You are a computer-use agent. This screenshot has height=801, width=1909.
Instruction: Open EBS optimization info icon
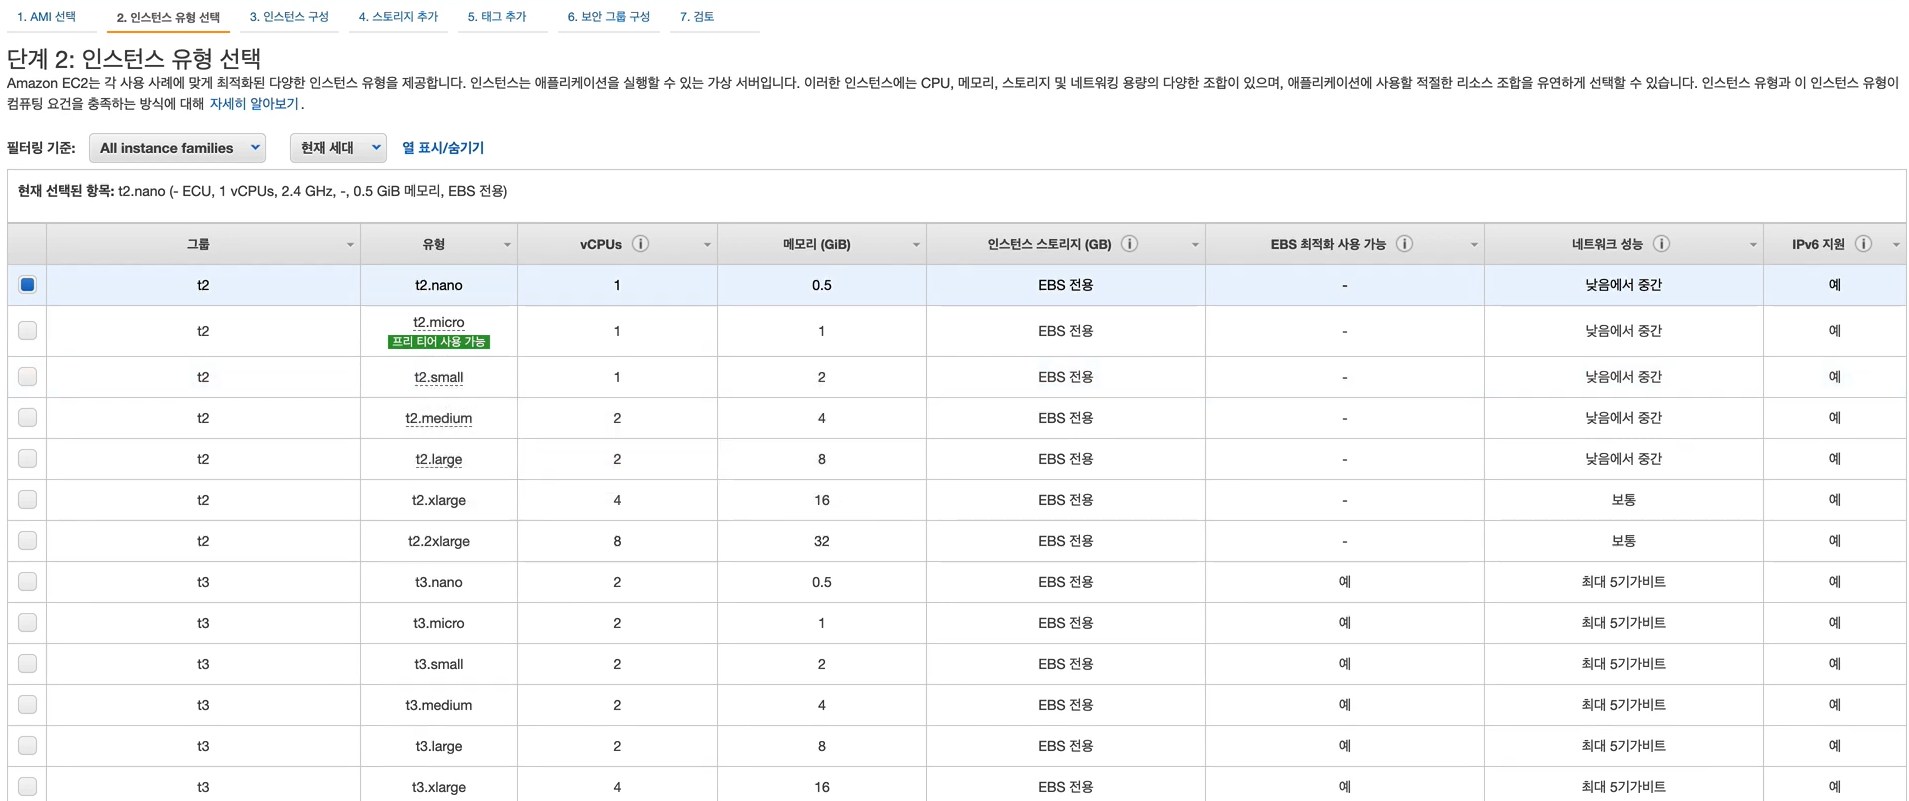coord(1405,244)
